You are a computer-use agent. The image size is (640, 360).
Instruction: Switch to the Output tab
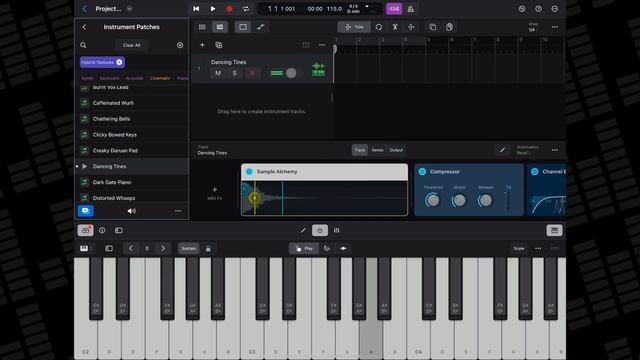point(396,150)
